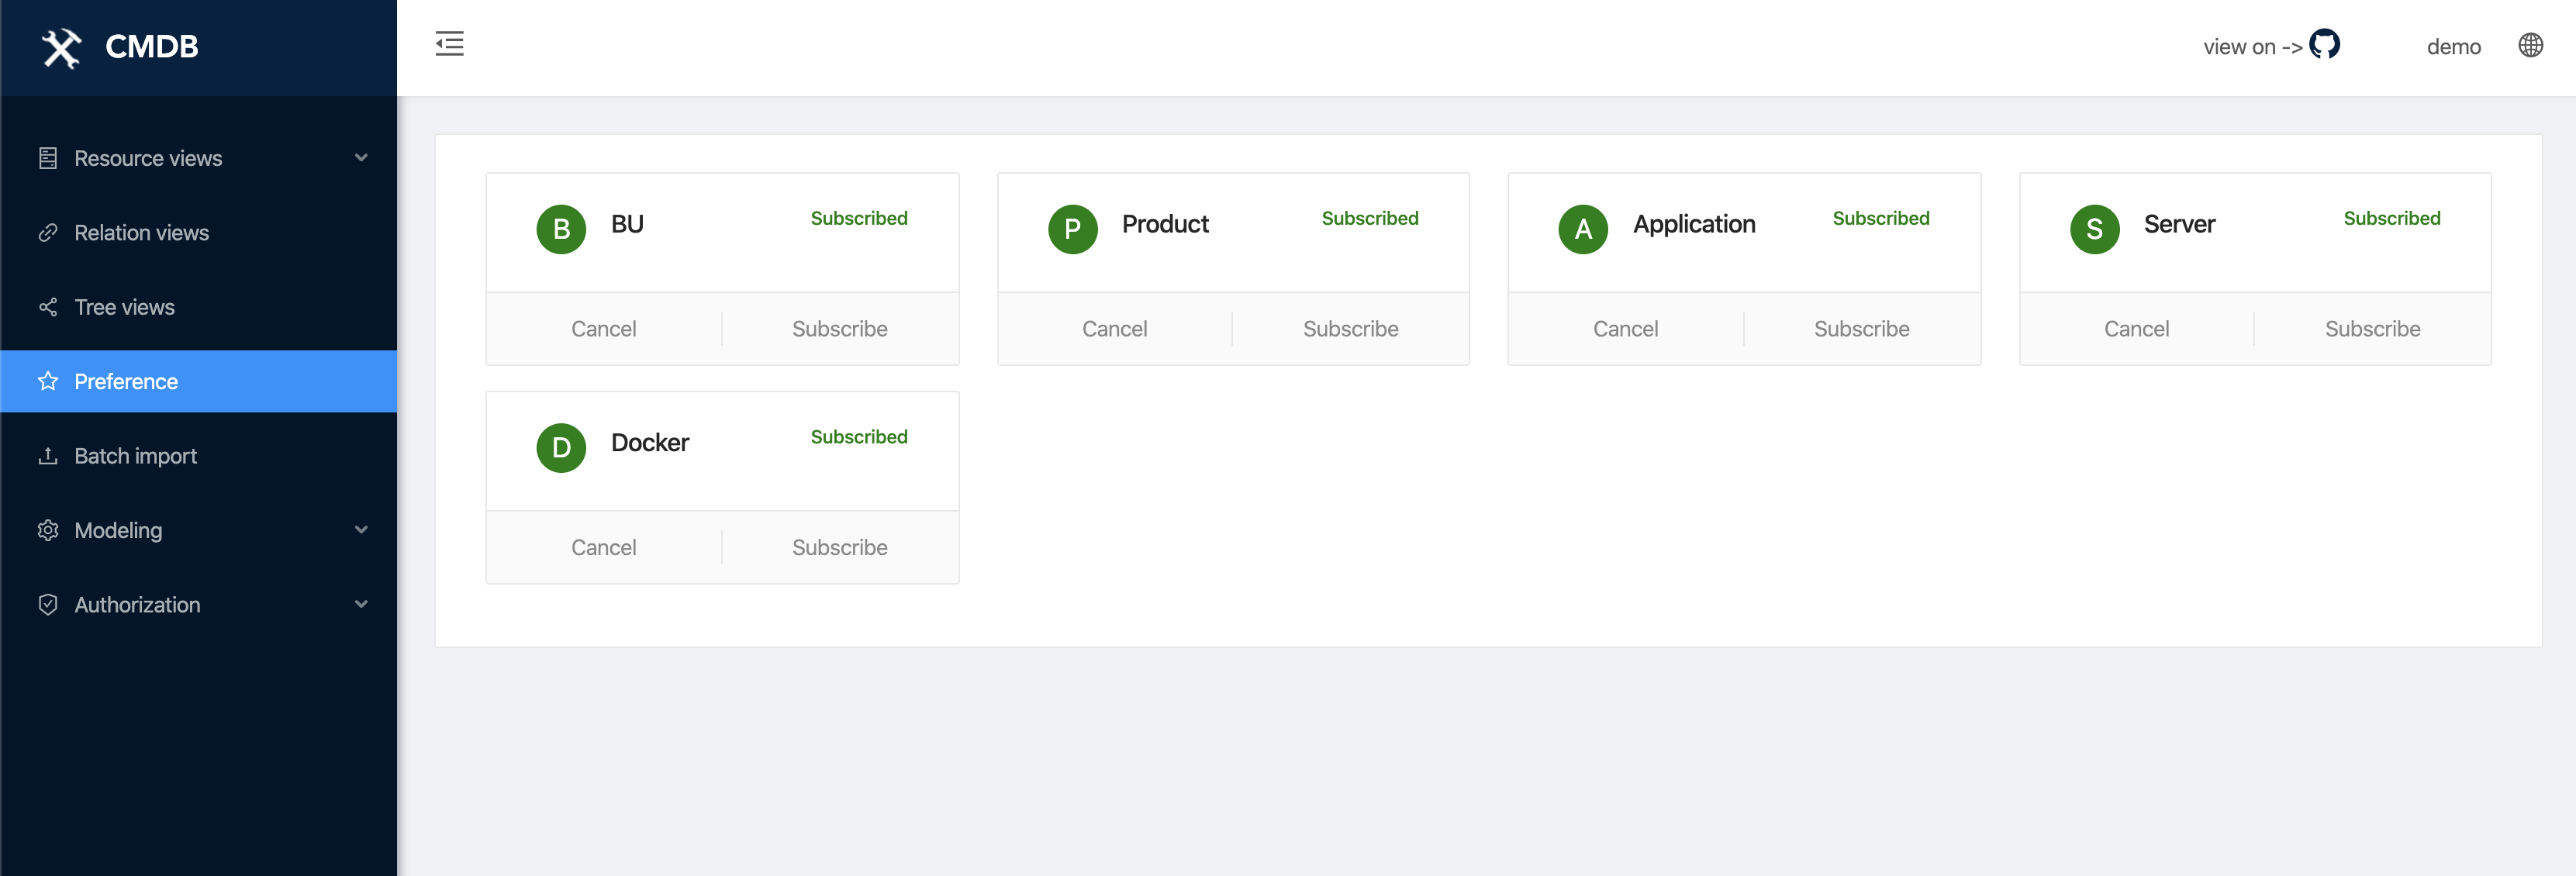The width and height of the screenshot is (2576, 876).
Task: Click Subscribe on the Server card
Action: pos(2372,329)
